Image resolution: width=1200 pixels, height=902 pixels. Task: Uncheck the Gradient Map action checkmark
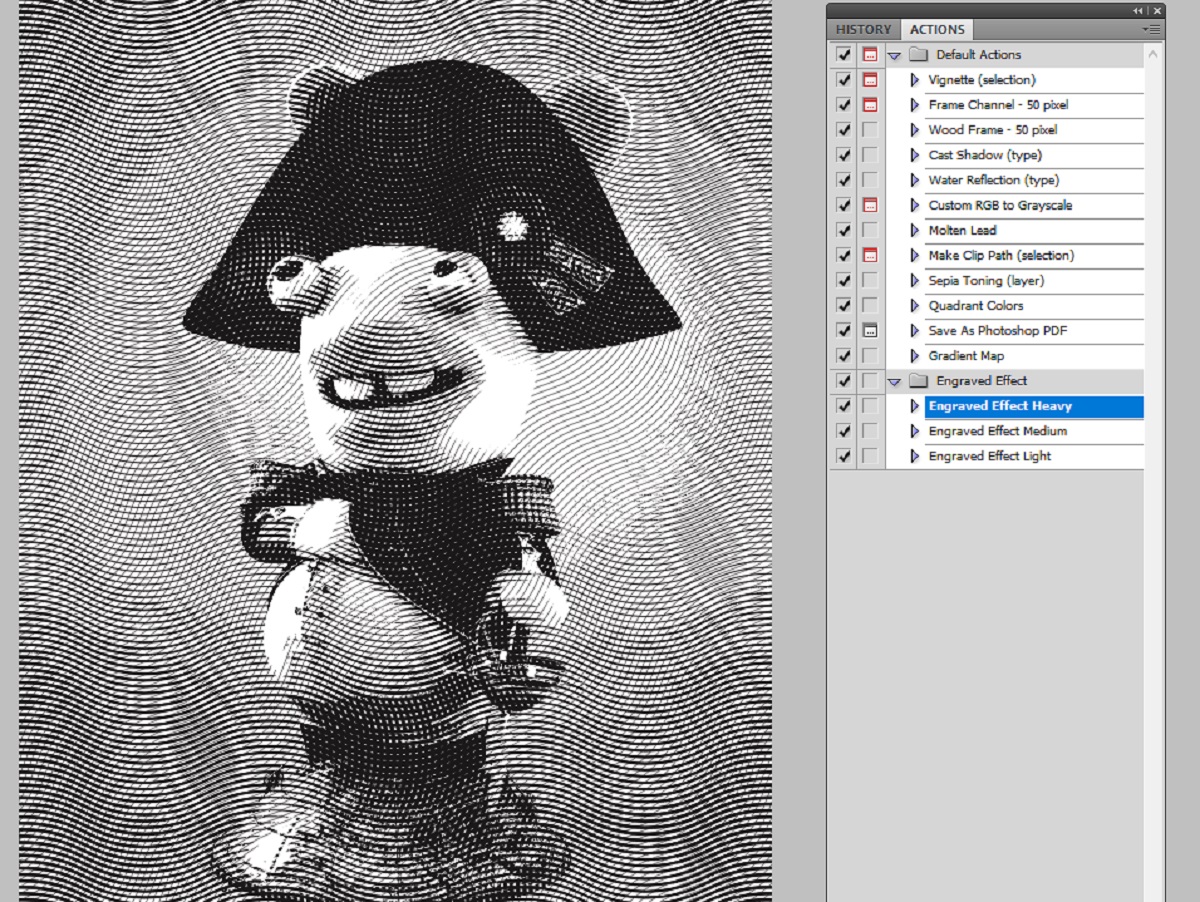844,355
